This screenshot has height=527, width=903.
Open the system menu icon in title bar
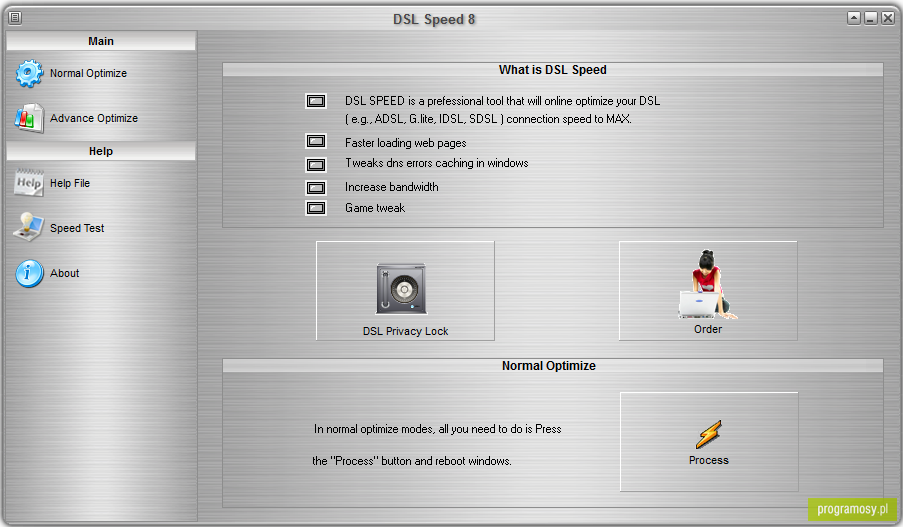15,18
